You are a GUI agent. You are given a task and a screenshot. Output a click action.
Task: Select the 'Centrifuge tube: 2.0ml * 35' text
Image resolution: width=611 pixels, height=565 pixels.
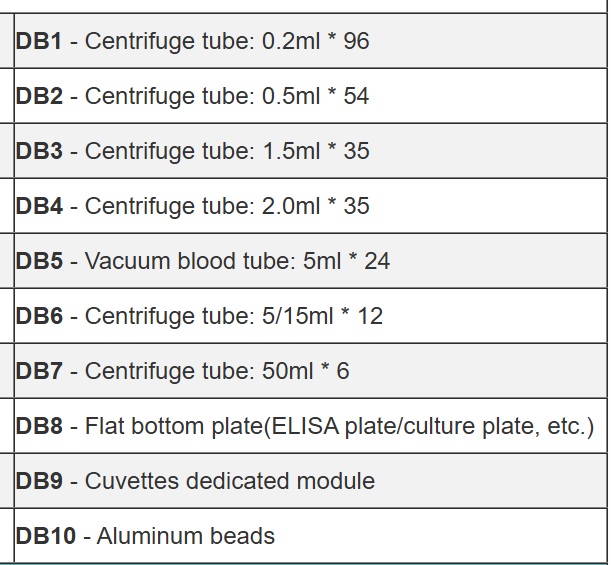tap(227, 206)
